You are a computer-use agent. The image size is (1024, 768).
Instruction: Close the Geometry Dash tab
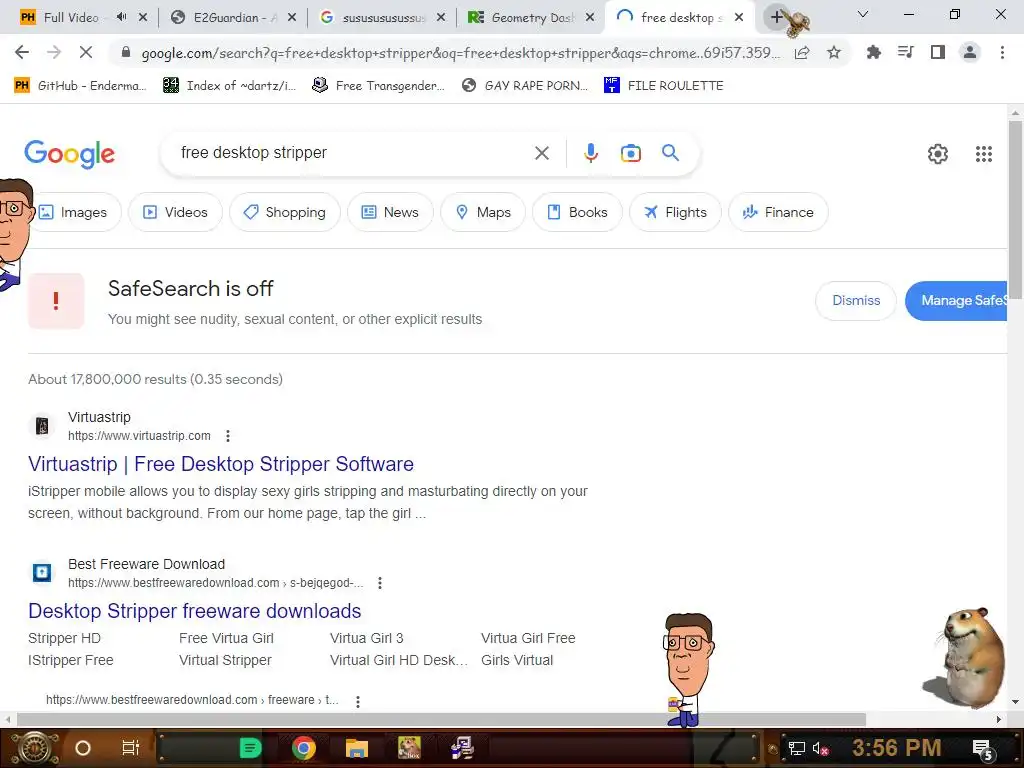(590, 17)
